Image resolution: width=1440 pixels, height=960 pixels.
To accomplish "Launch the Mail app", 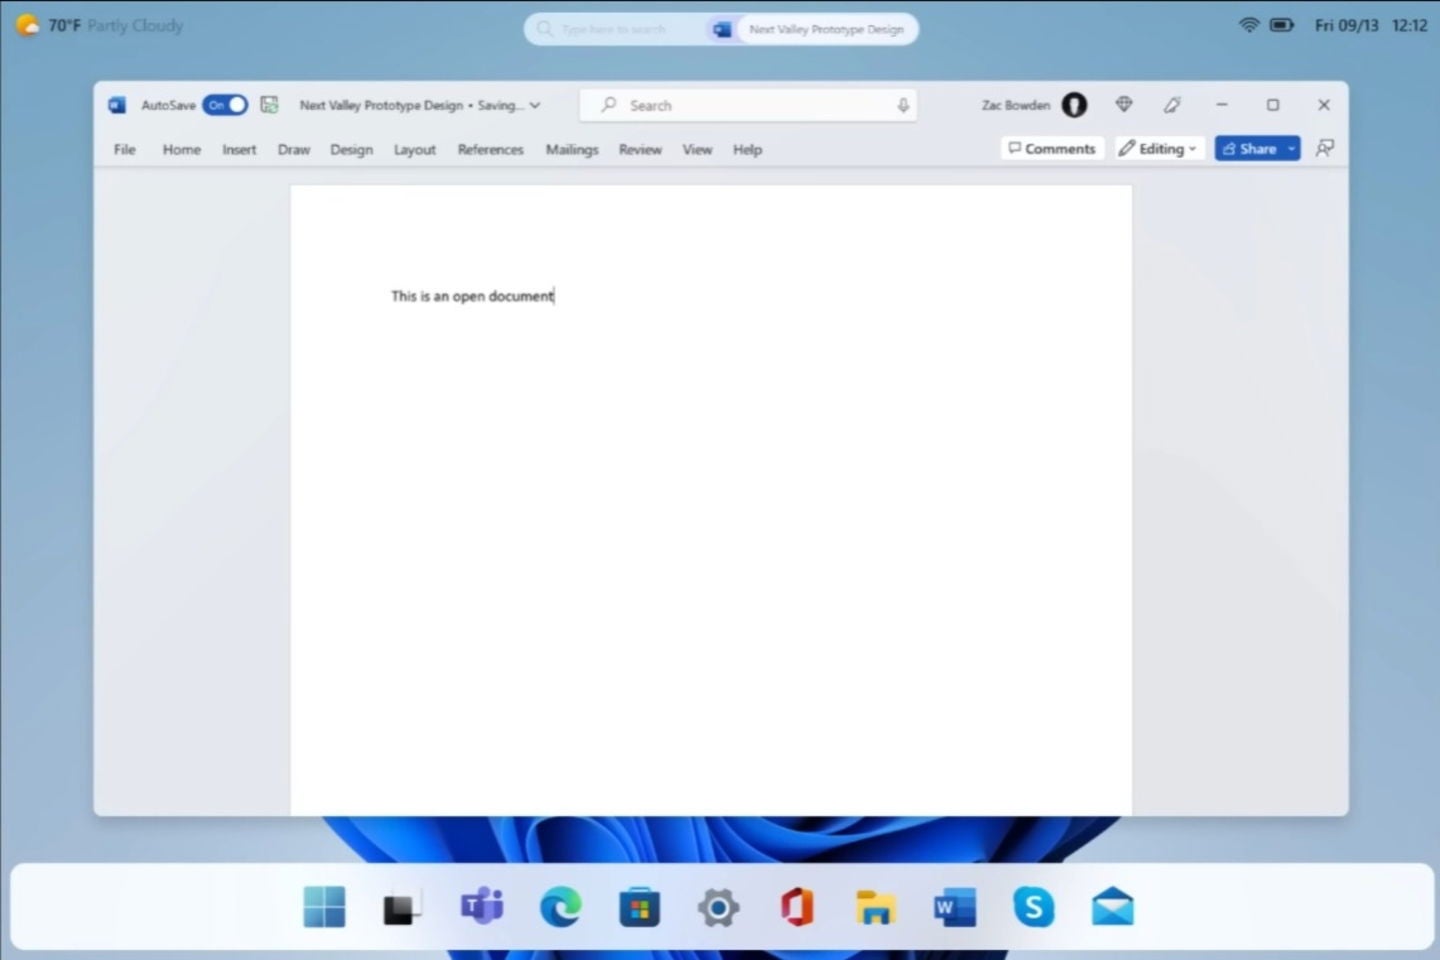I will 1112,907.
